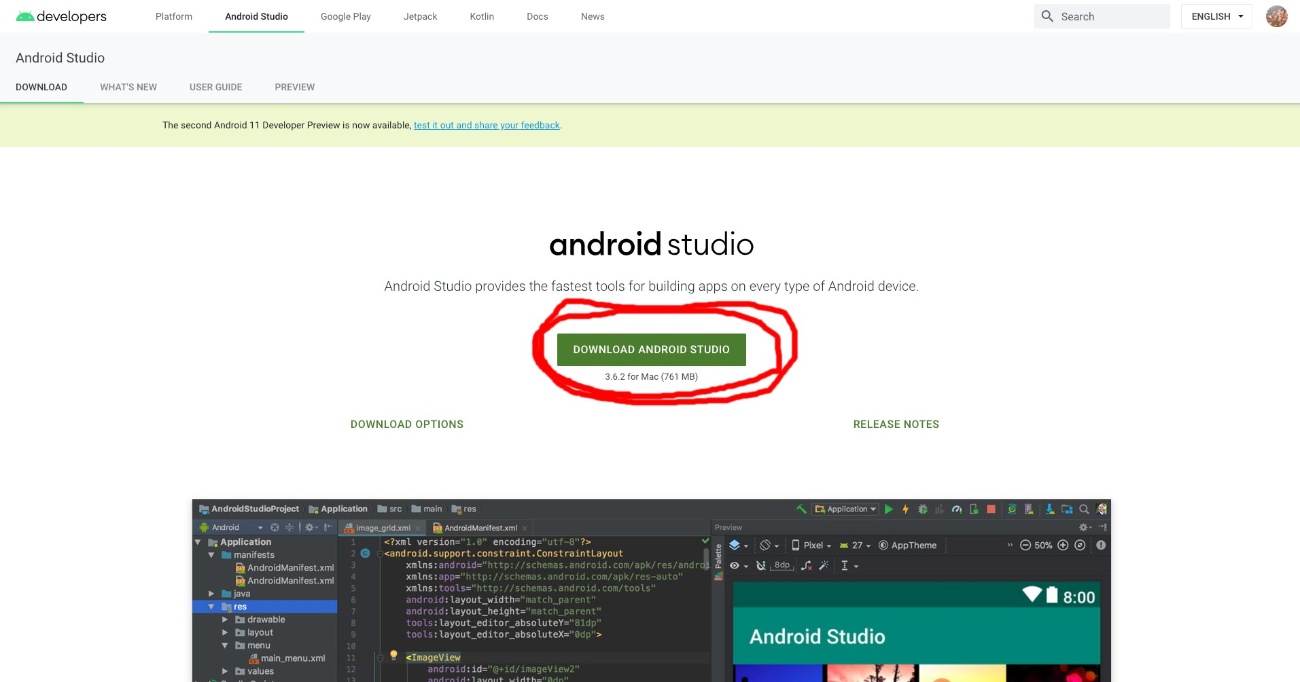
Task: Open the API 27 version dropdown
Action: (855, 545)
